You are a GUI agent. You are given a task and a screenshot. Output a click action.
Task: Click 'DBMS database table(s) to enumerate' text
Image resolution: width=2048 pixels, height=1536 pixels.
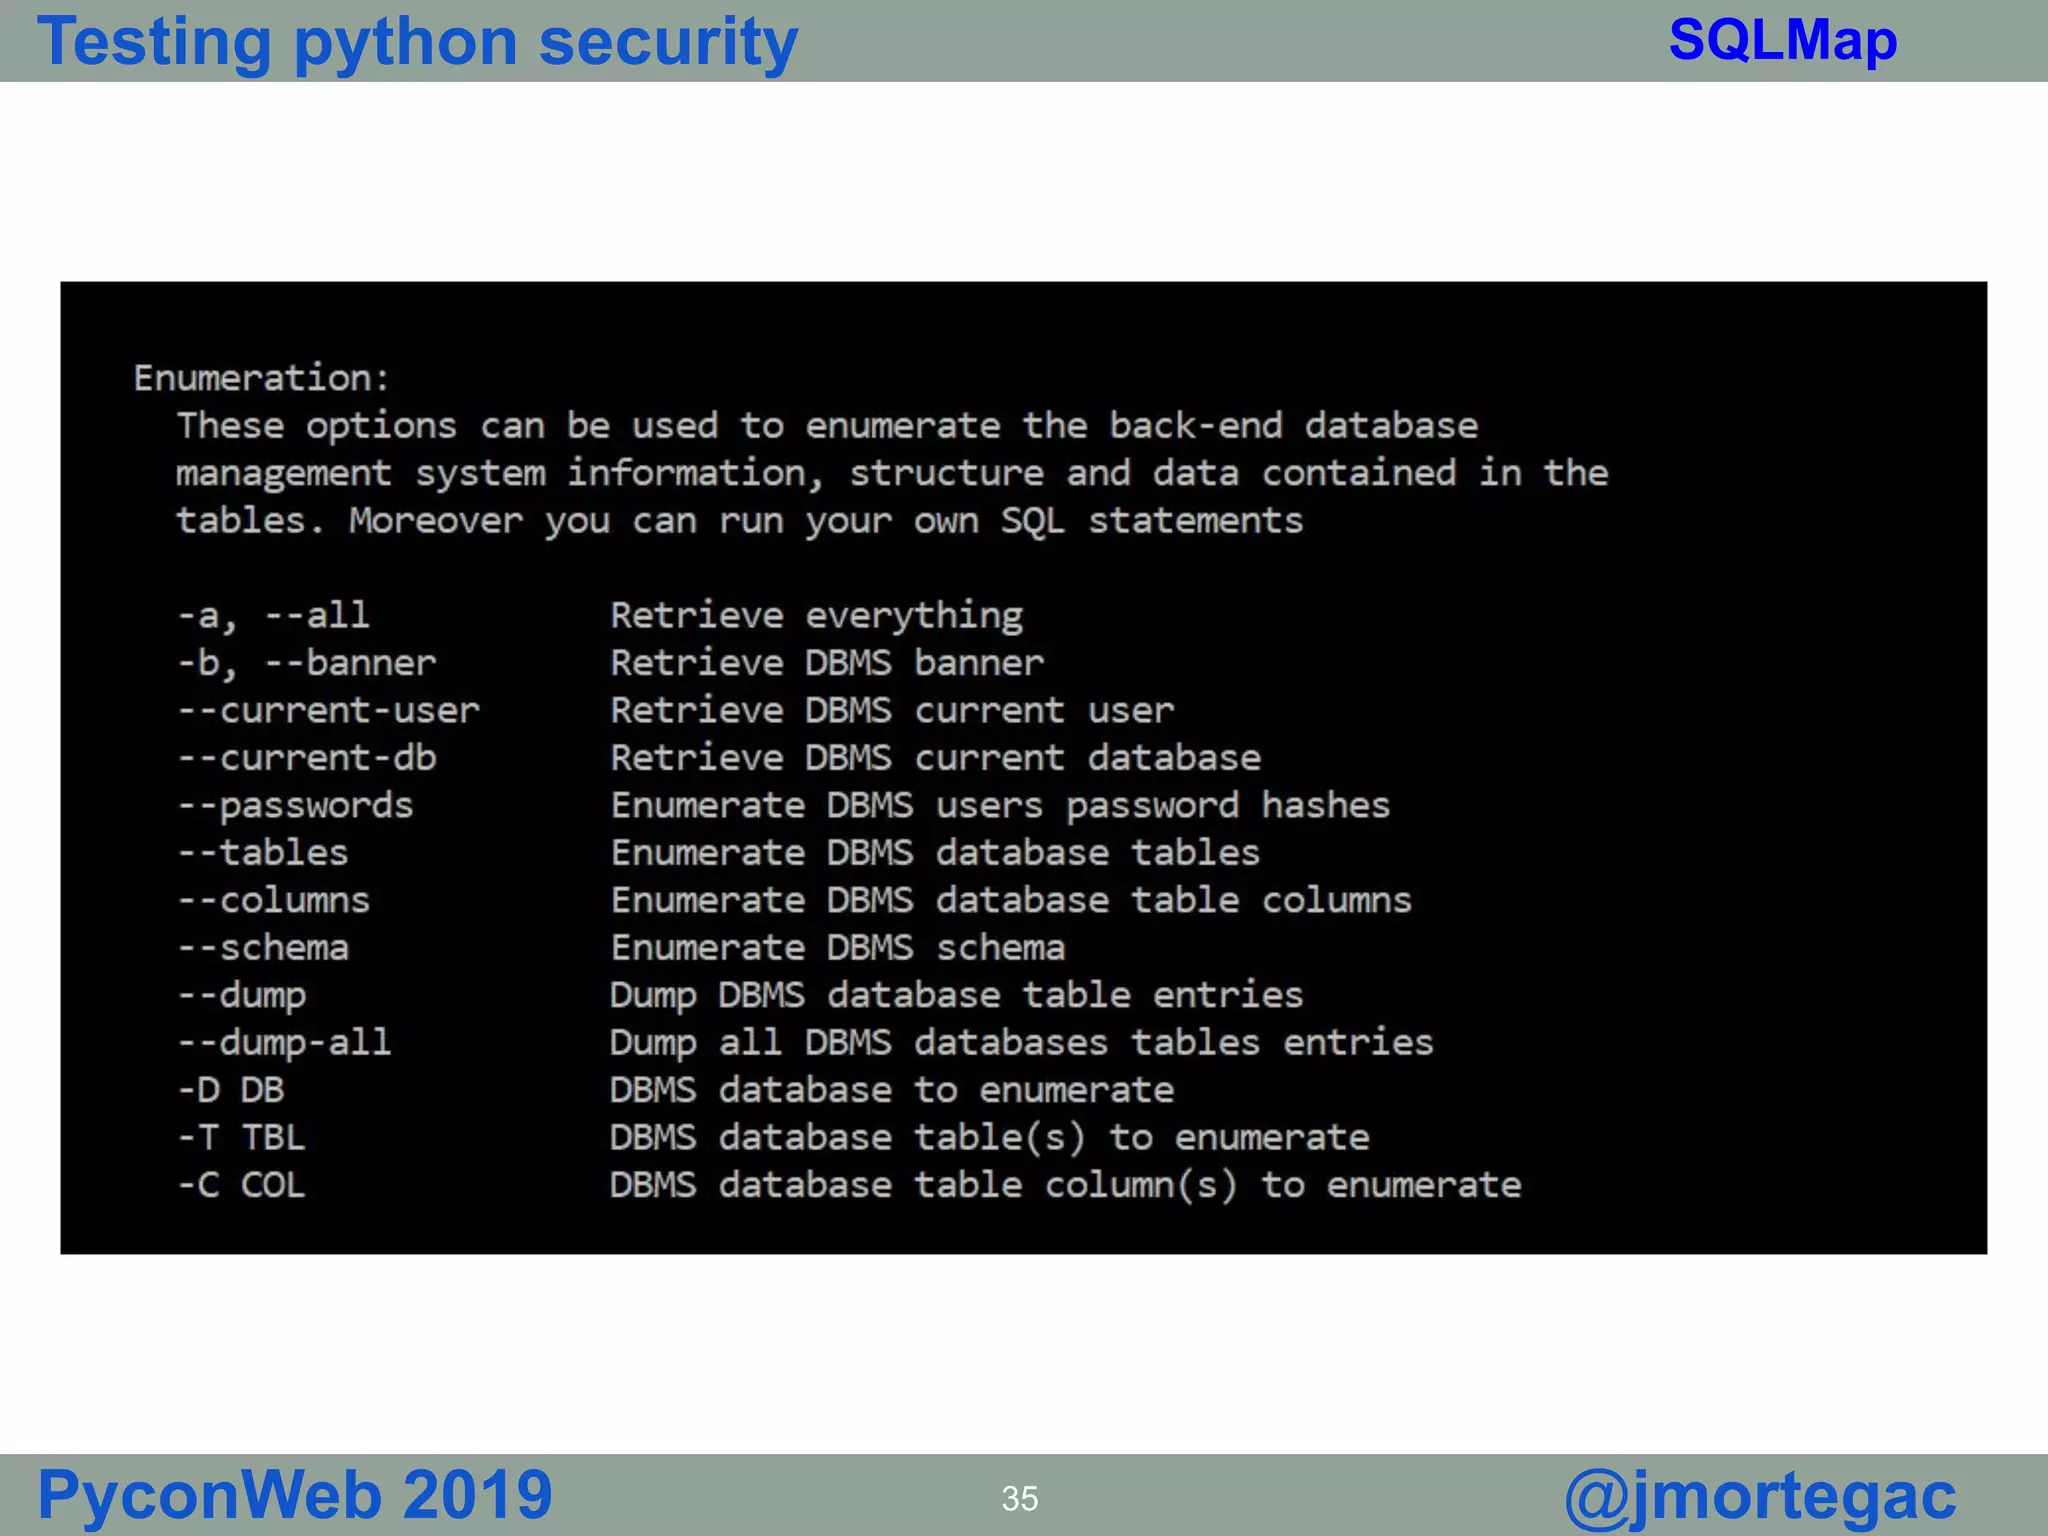pyautogui.click(x=990, y=1138)
